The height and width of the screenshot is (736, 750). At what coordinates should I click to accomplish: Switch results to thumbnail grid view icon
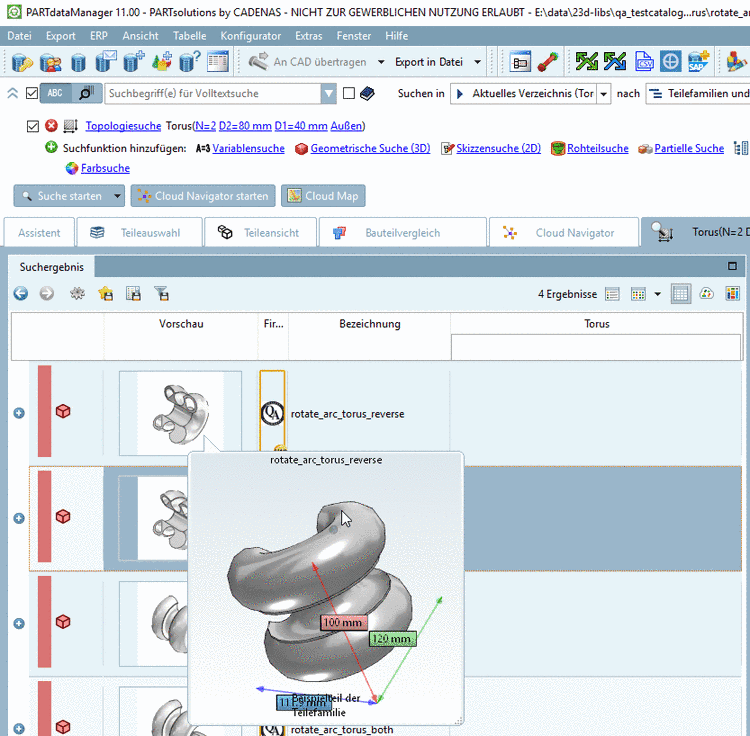[638, 294]
